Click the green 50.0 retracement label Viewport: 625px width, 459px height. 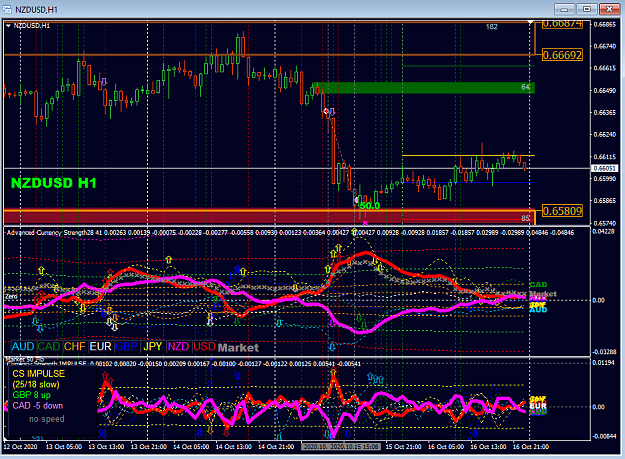(x=369, y=206)
